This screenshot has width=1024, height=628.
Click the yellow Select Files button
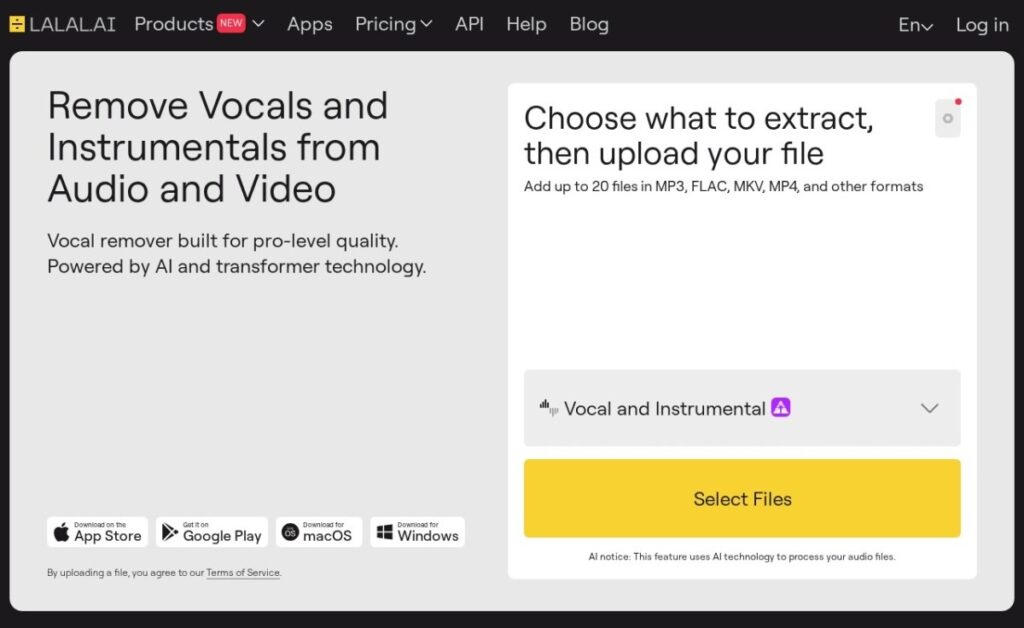(742, 498)
